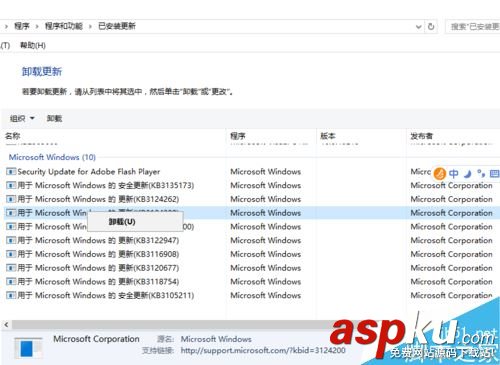The width and height of the screenshot is (500, 365).
Task: Select the 更新(KB3118754) entry
Action: pyautogui.click(x=98, y=281)
